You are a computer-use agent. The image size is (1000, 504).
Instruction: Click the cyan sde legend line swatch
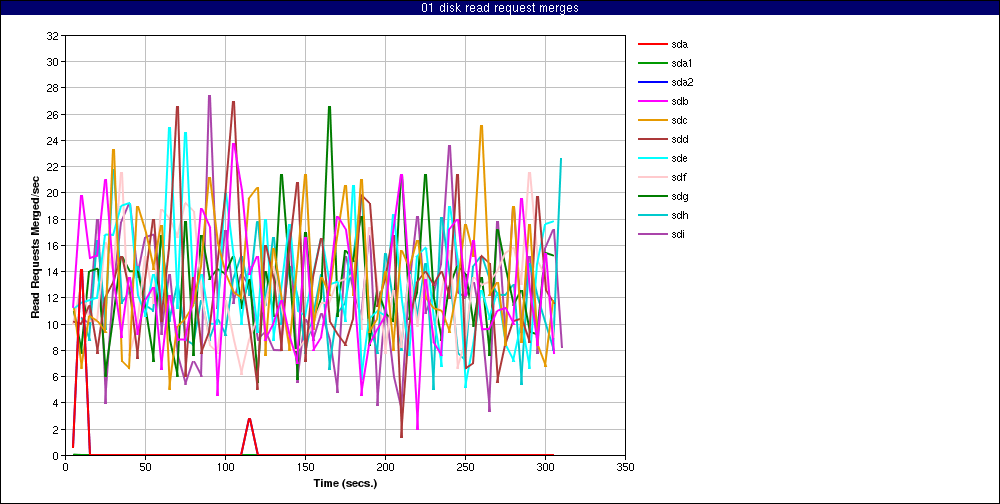tap(651, 158)
